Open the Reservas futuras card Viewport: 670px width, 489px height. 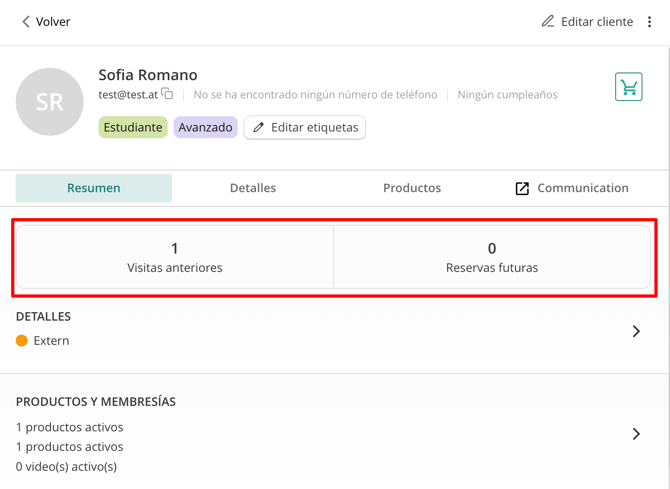[492, 257]
